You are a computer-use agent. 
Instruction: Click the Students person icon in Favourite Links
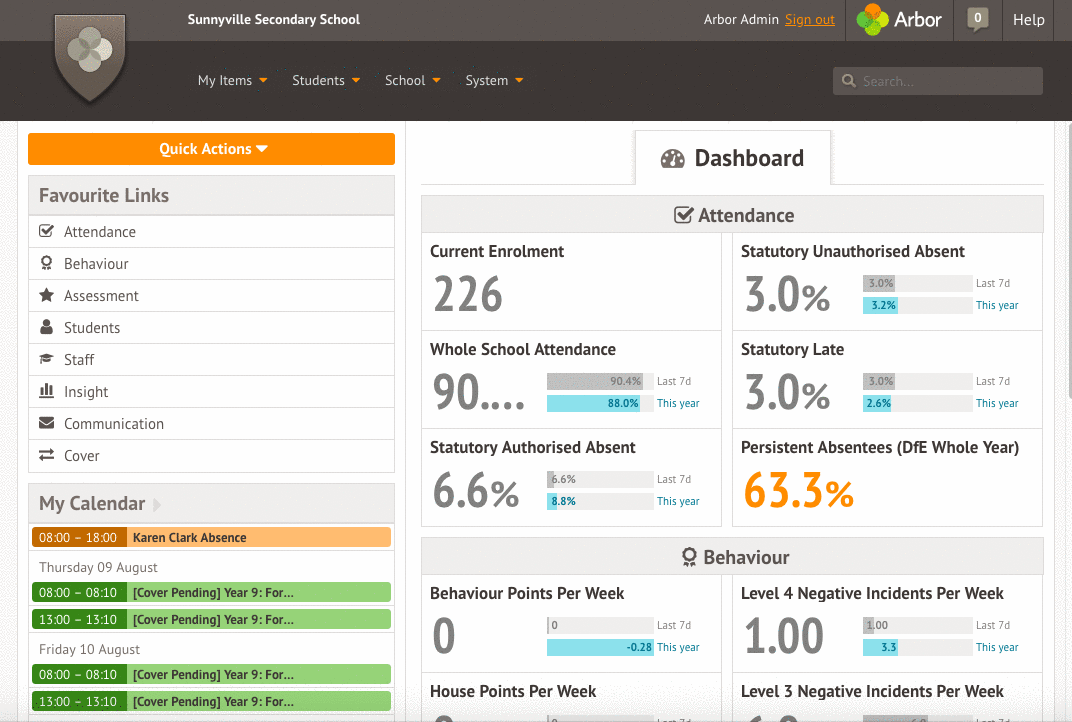(46, 327)
